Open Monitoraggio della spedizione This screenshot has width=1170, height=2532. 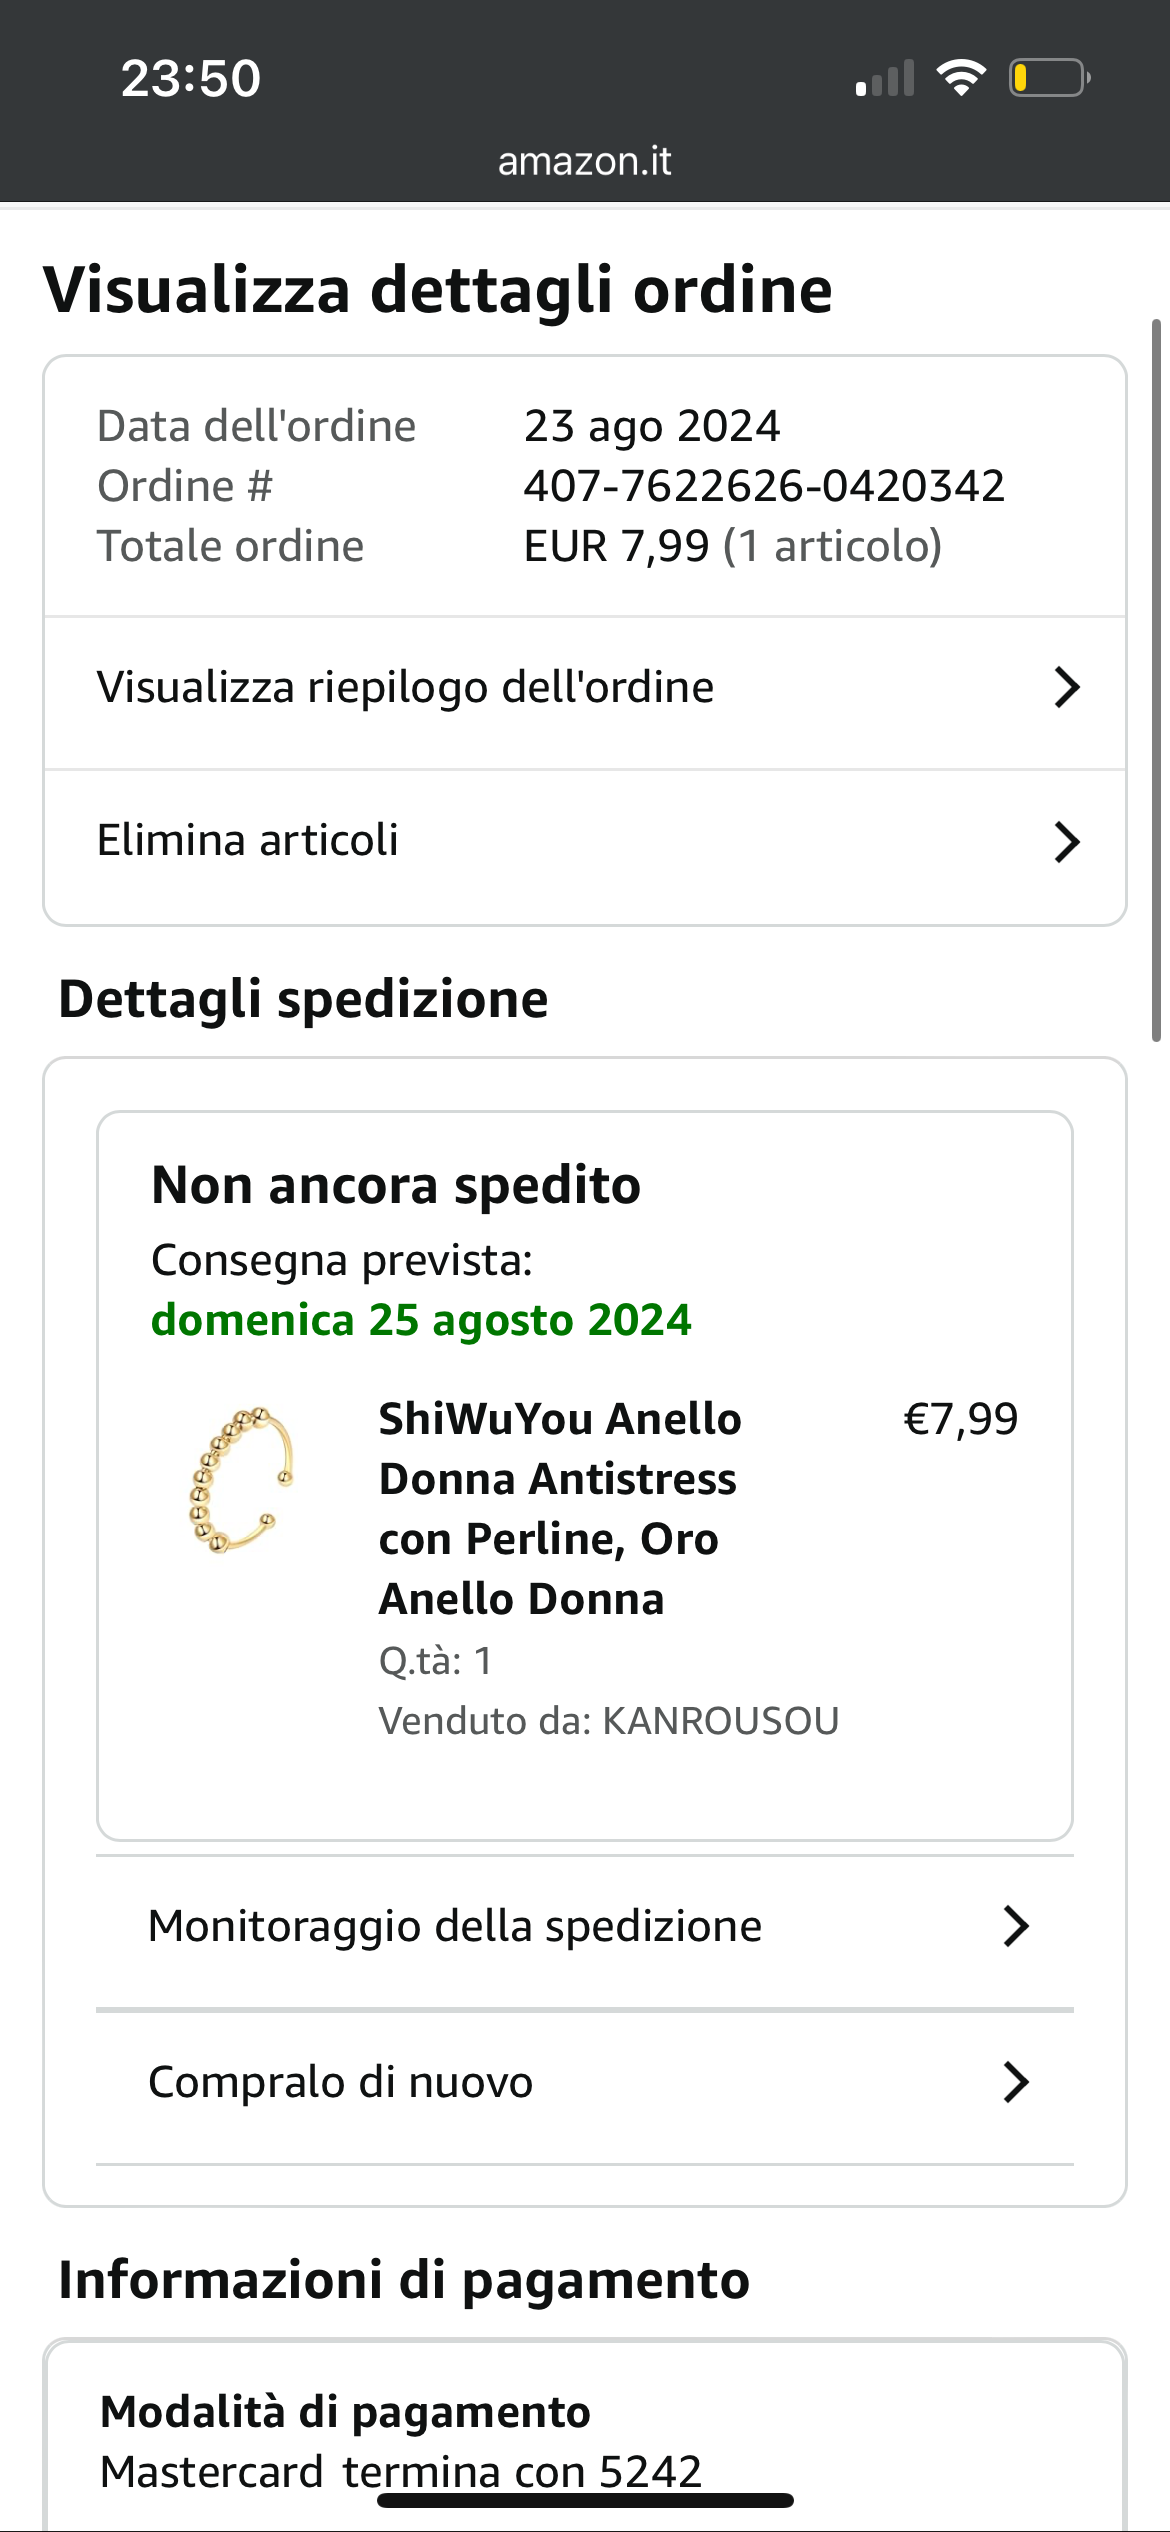pyautogui.click(x=455, y=1926)
